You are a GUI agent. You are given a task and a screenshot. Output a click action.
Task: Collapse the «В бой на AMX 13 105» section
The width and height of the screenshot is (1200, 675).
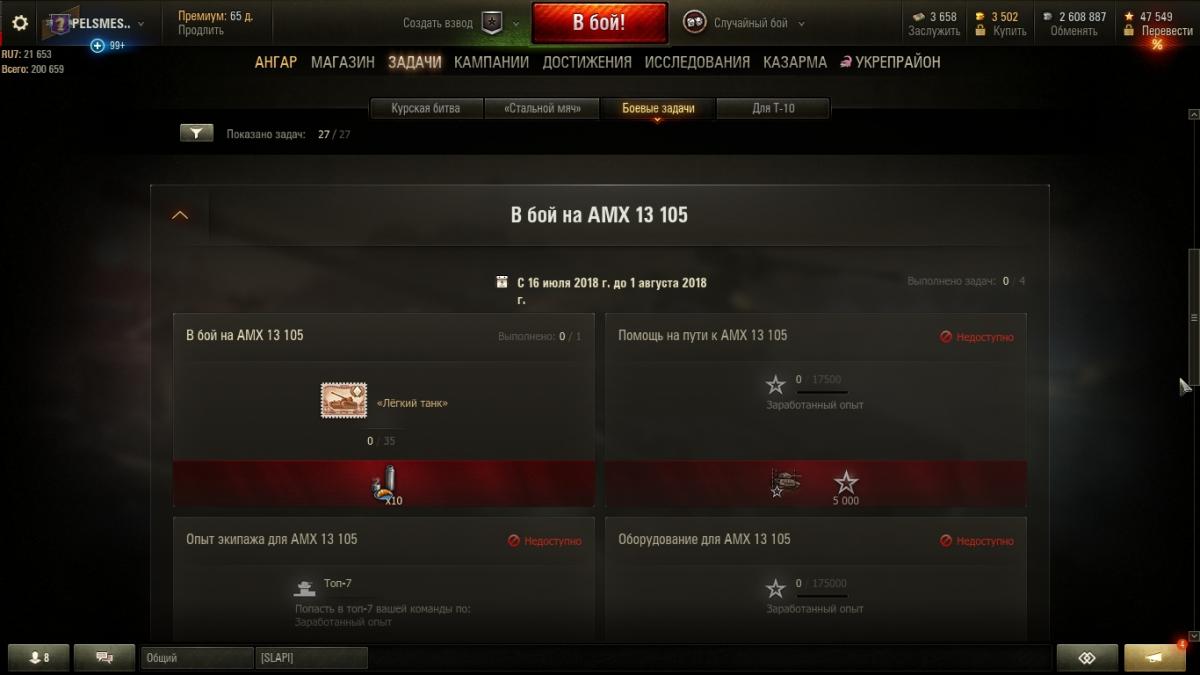coord(180,215)
